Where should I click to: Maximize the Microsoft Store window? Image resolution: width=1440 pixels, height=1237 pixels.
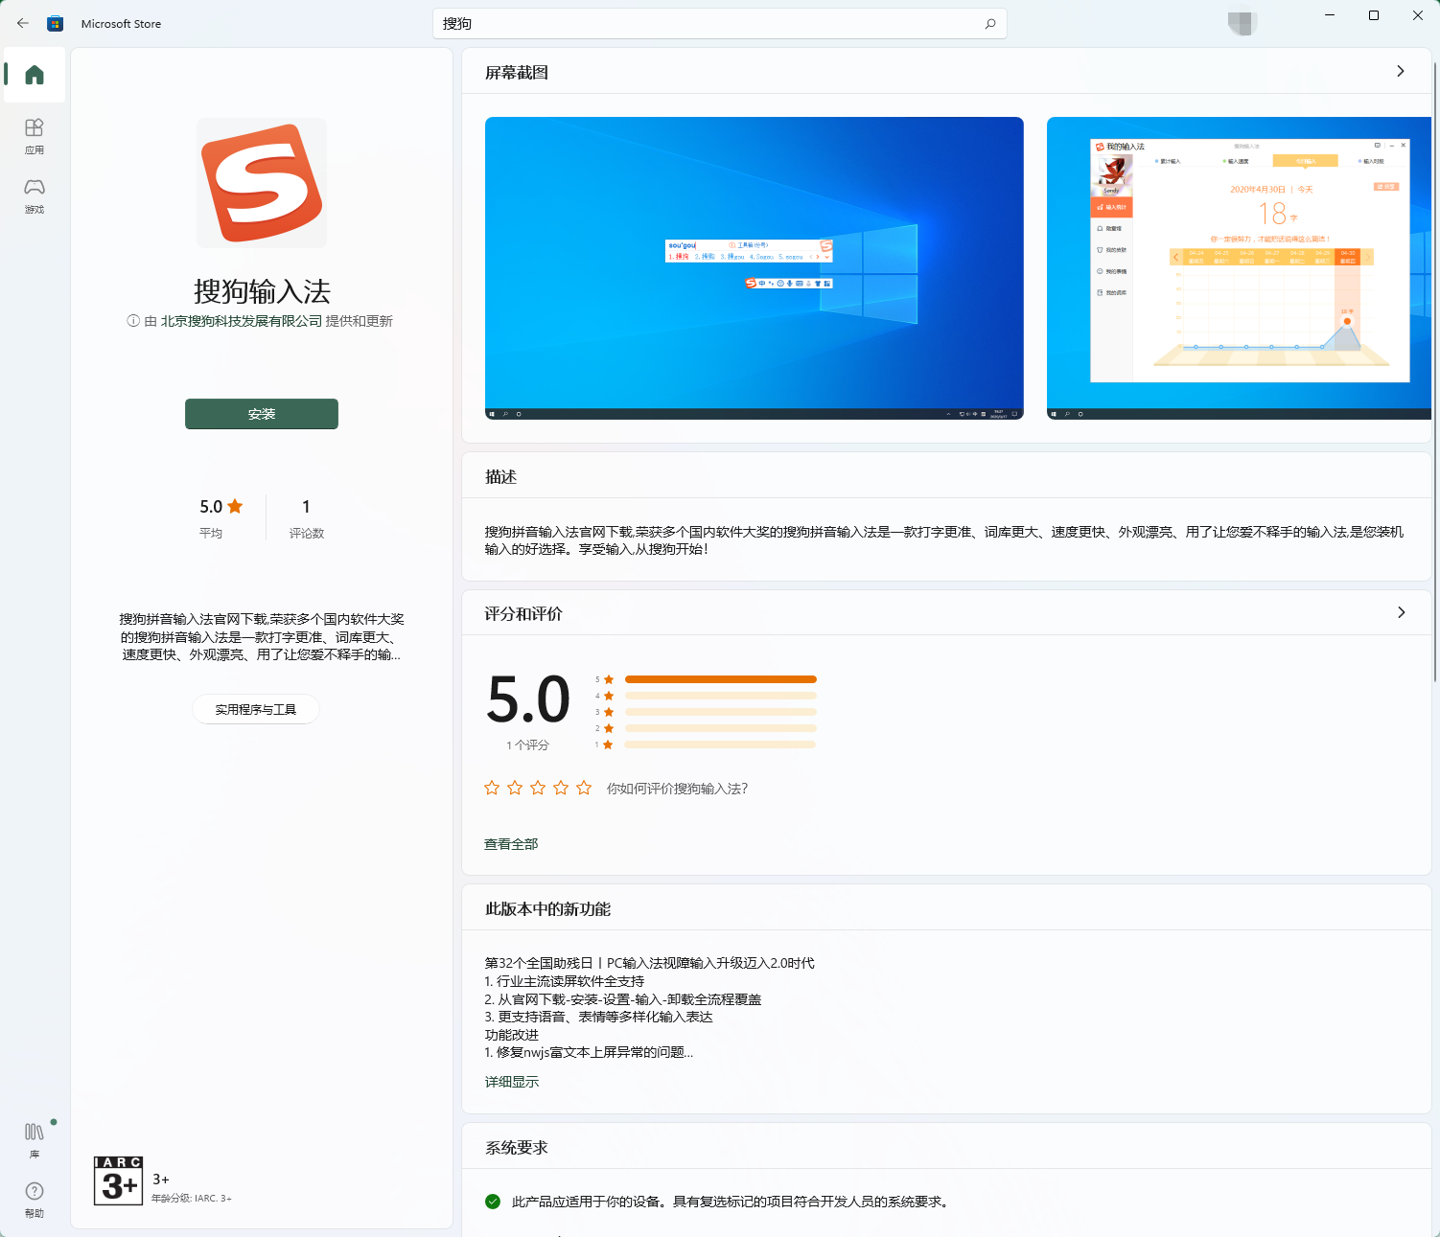(x=1374, y=16)
